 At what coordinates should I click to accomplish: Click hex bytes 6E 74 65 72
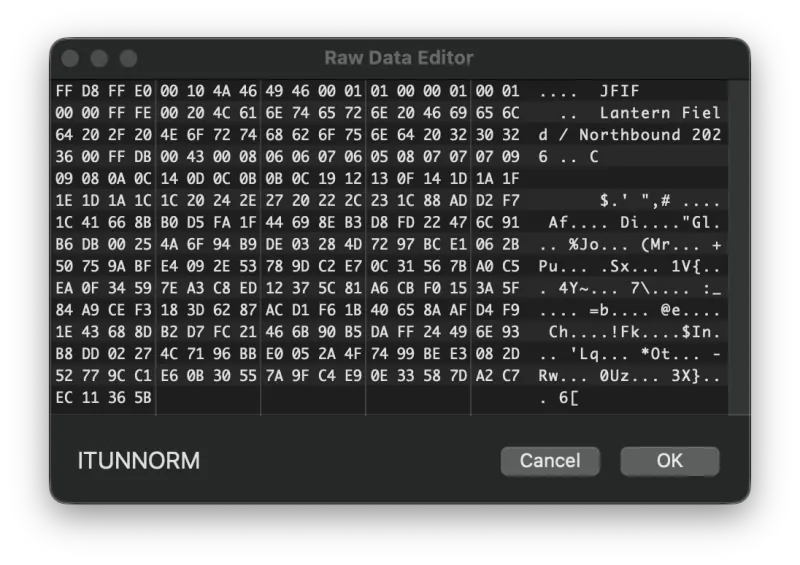click(313, 113)
